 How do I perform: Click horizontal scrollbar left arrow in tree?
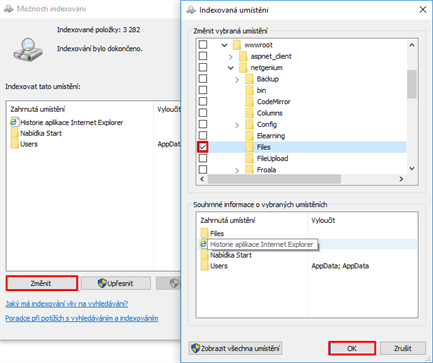point(202,179)
